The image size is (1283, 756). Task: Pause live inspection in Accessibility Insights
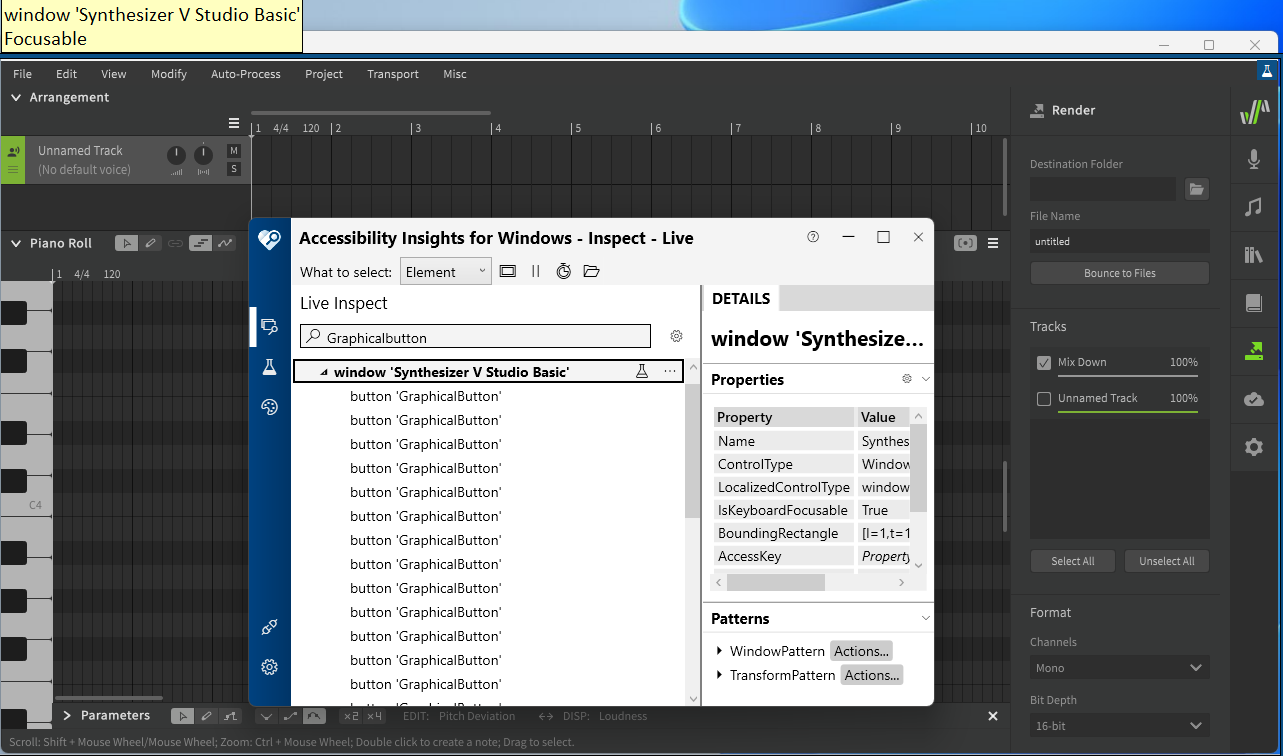pyautogui.click(x=536, y=271)
